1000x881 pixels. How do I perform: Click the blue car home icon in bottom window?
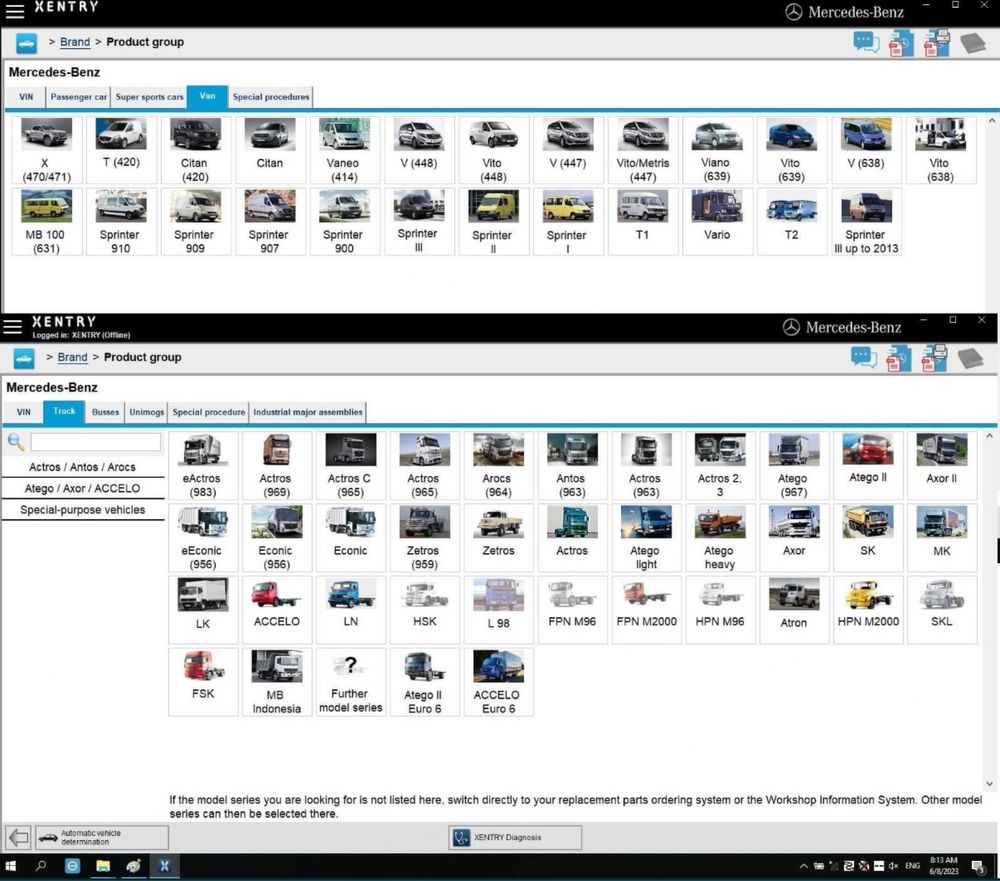pyautogui.click(x=24, y=359)
